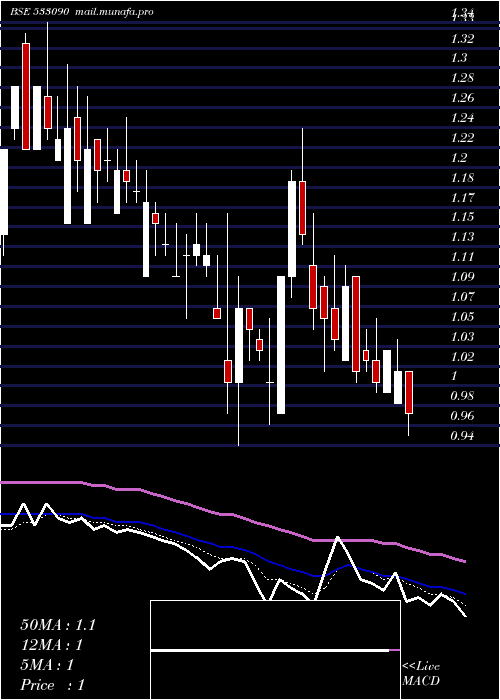Image resolution: width=500 pixels, height=700 pixels.
Task: Select the 1.03 axis value
Action: click(x=462, y=337)
